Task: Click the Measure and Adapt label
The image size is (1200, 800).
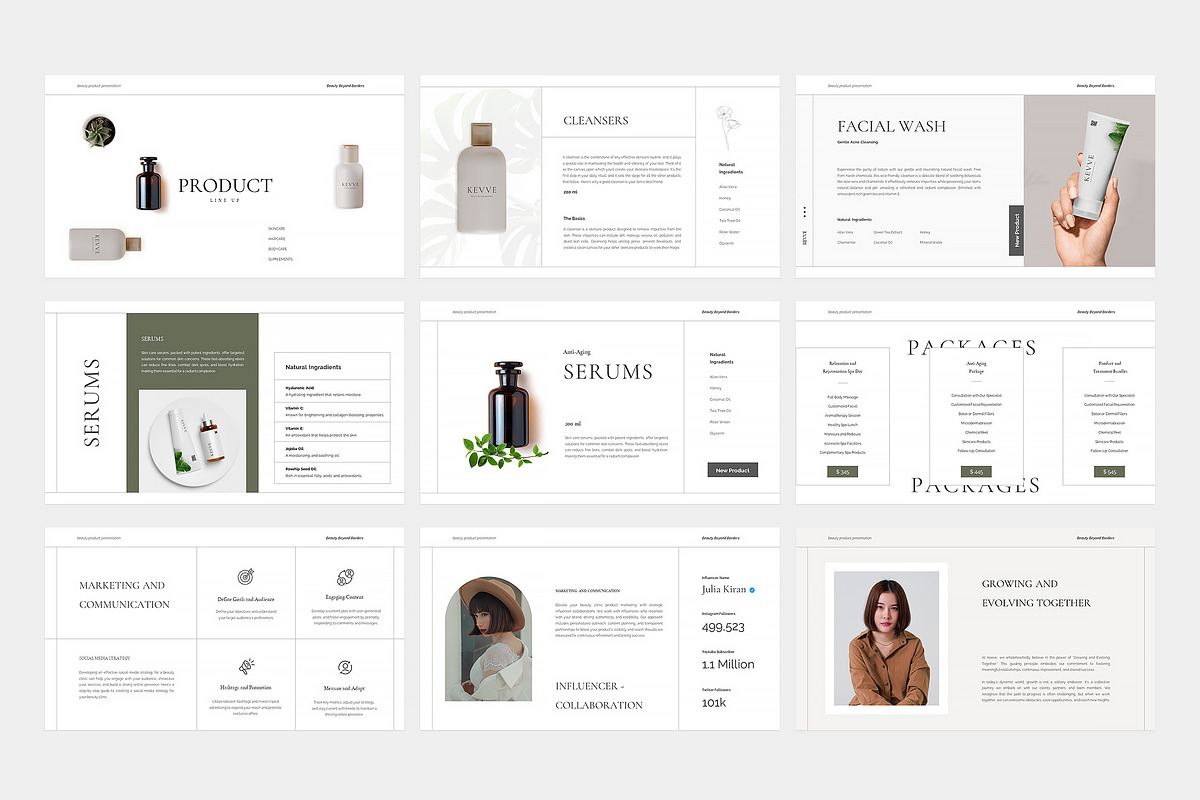Action: point(344,688)
